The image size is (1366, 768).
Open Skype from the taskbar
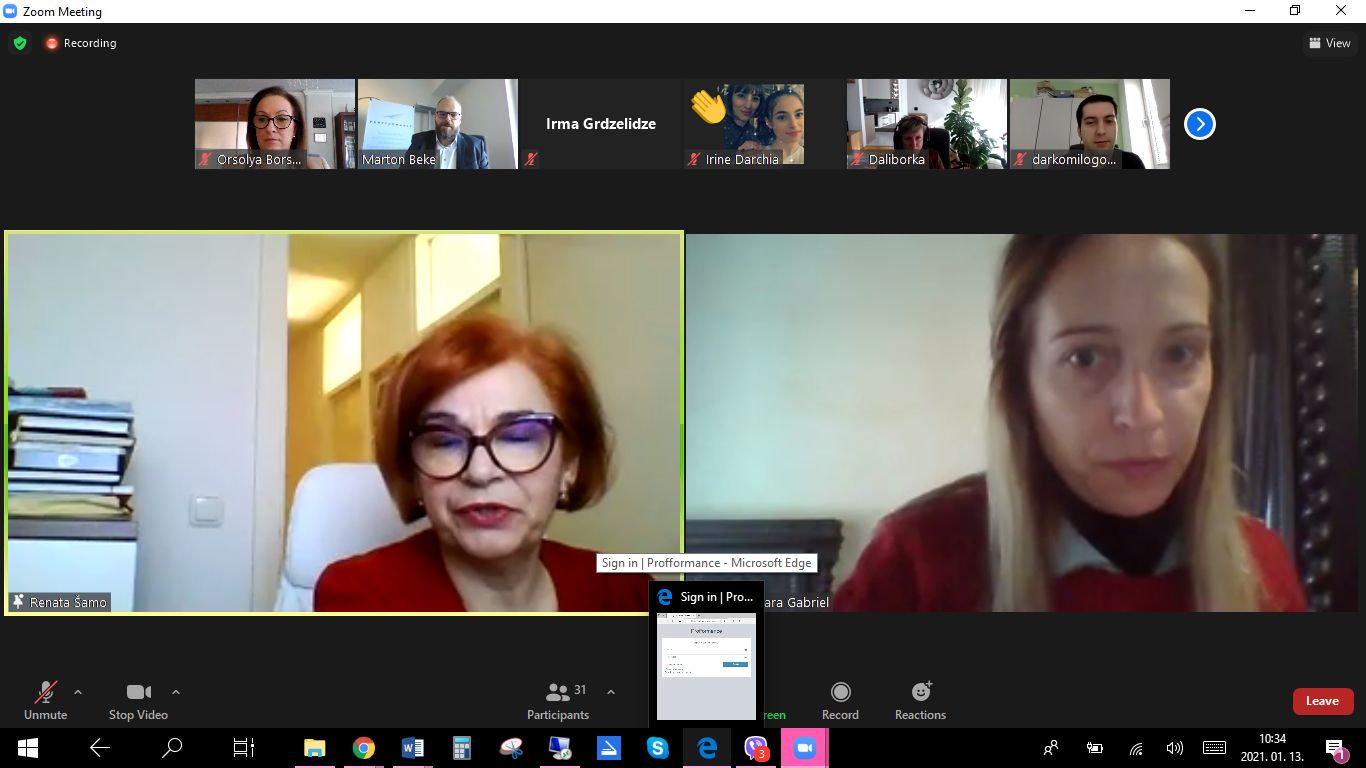[x=657, y=748]
